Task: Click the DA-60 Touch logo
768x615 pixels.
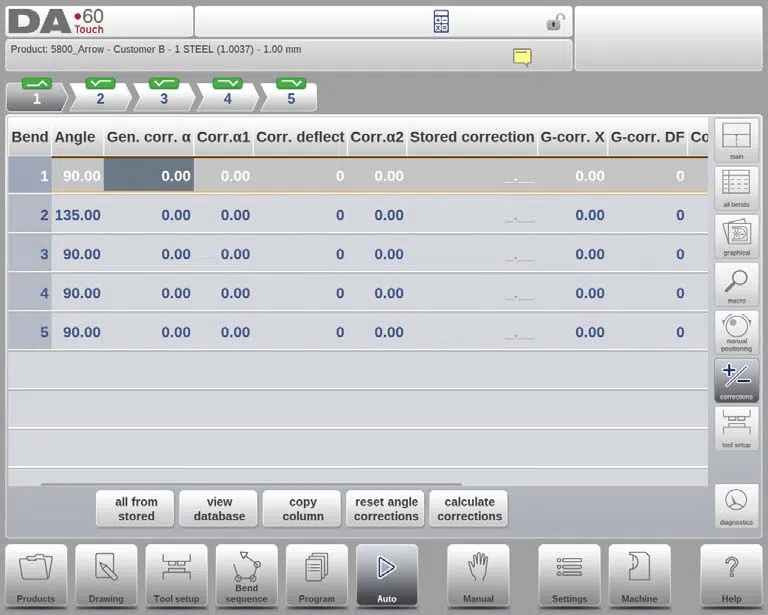Action: pyautogui.click(x=56, y=22)
